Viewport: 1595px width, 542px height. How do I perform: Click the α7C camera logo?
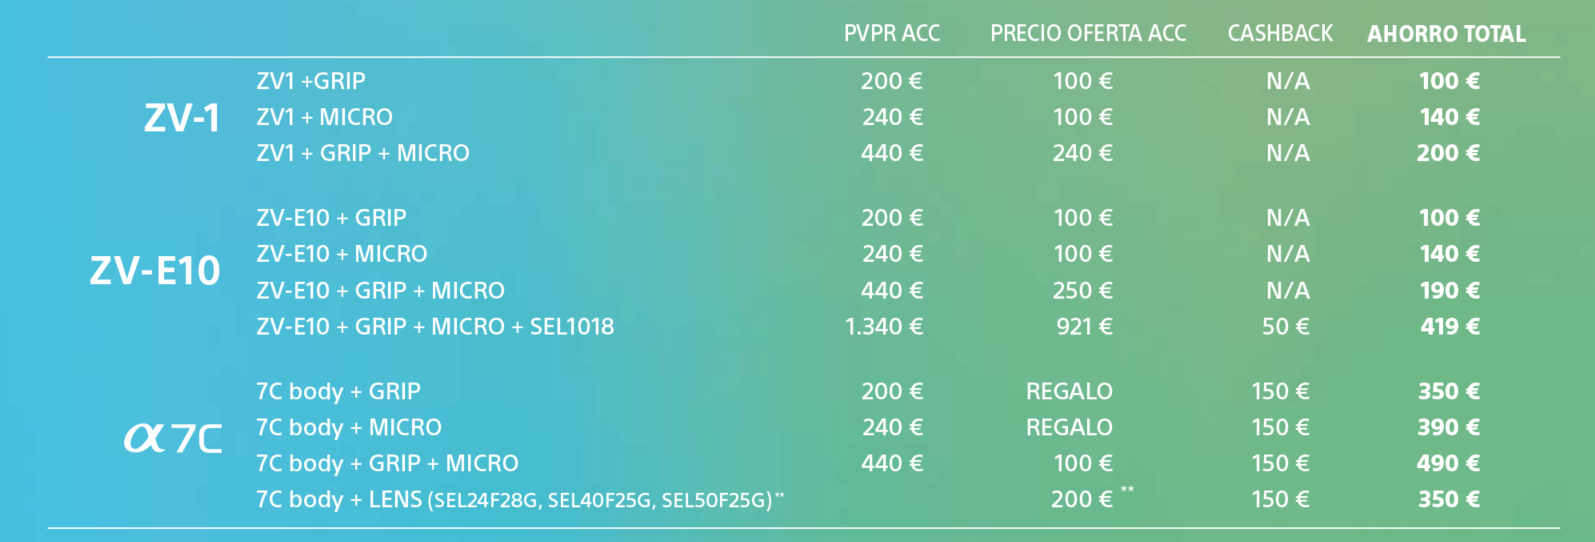click(172, 438)
